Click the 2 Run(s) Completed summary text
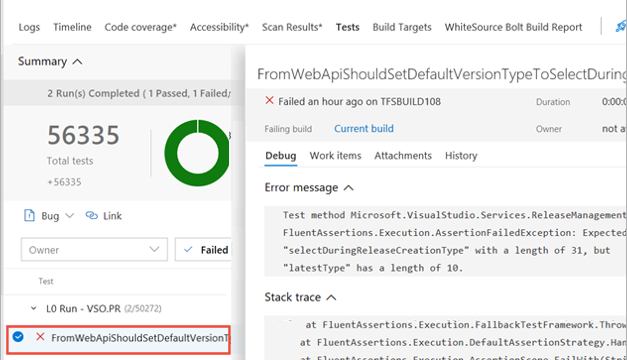This screenshot has height=360, width=627. [139, 93]
